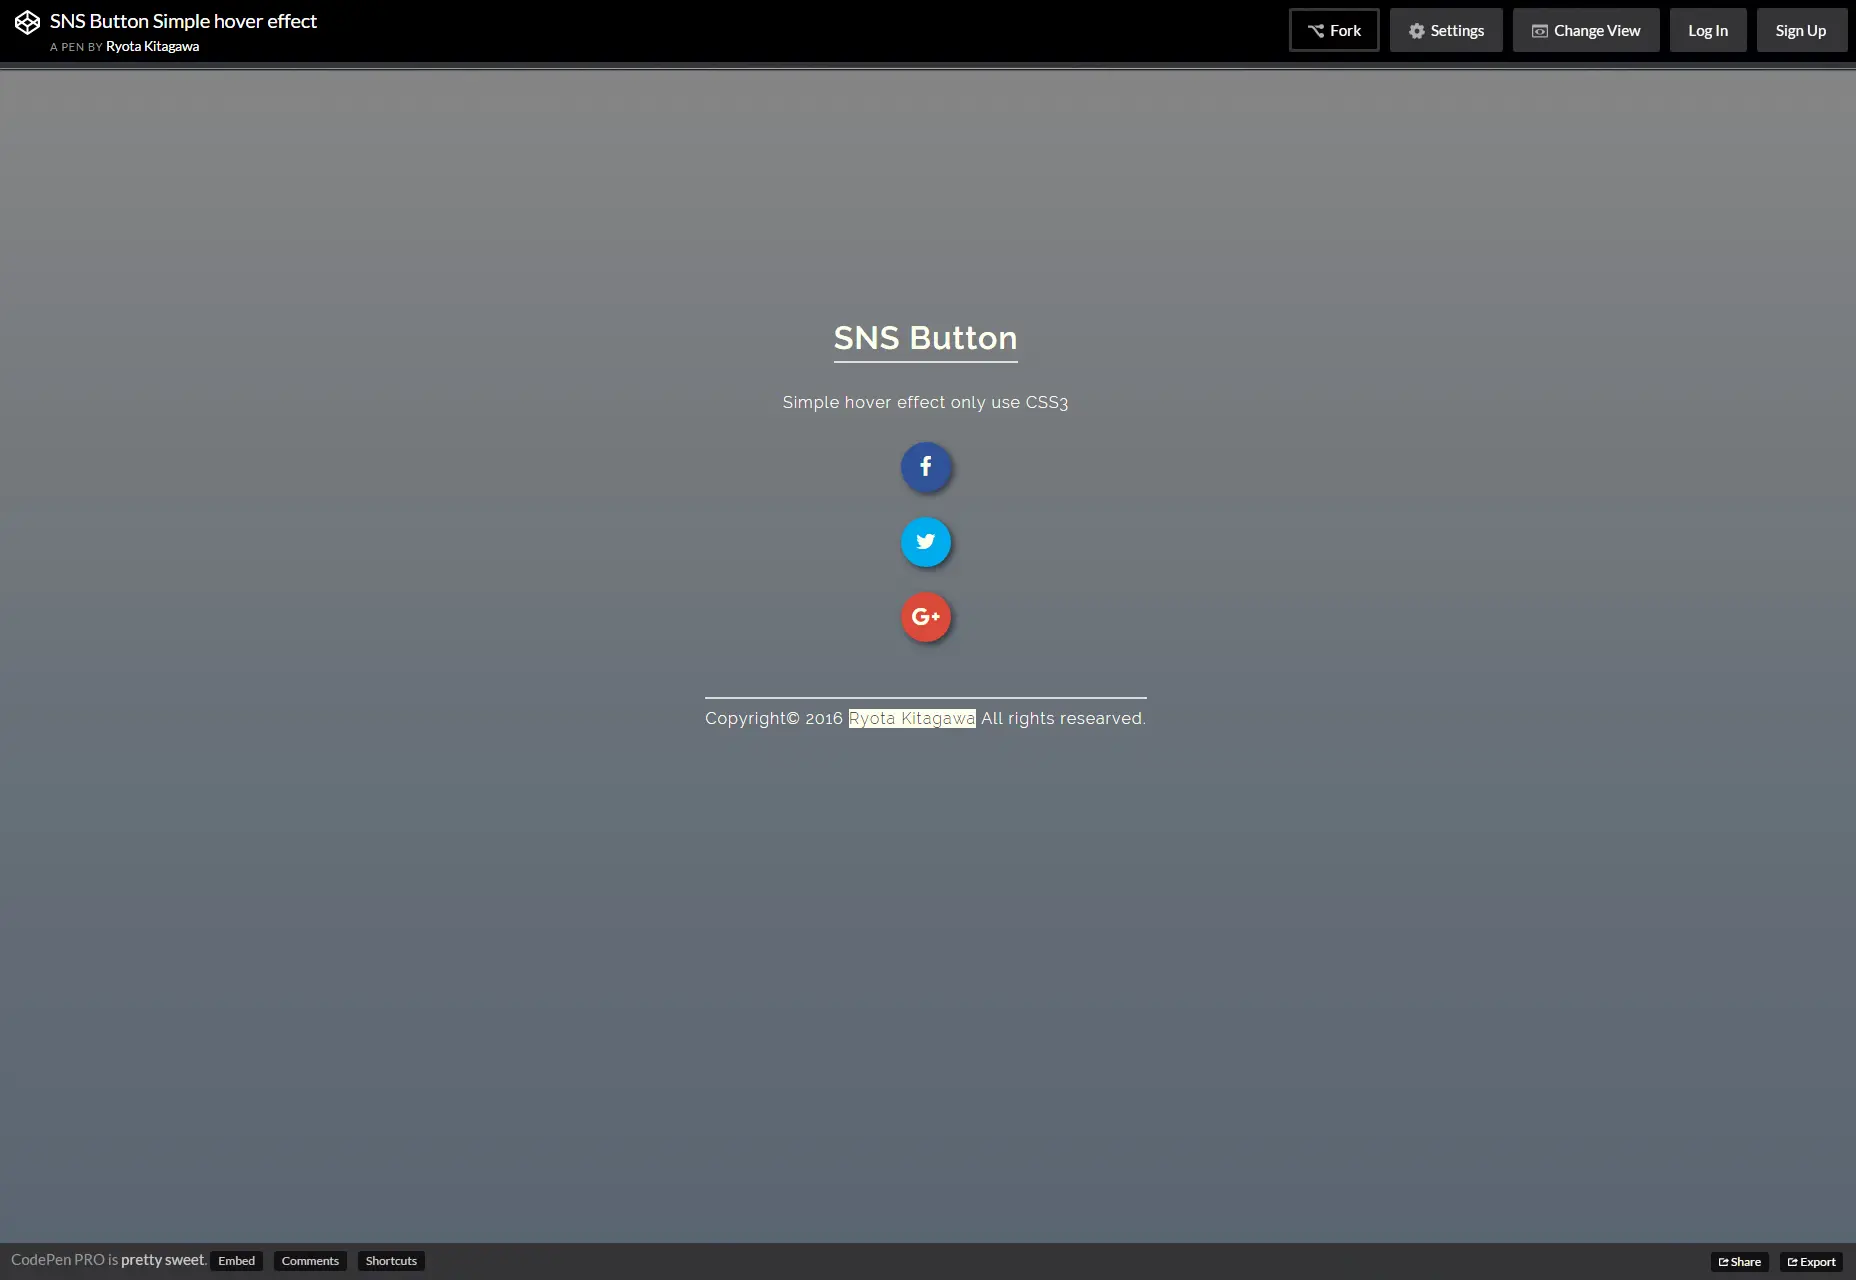
Task: Click author link Ryota Kitagawa in header
Action: (152, 46)
